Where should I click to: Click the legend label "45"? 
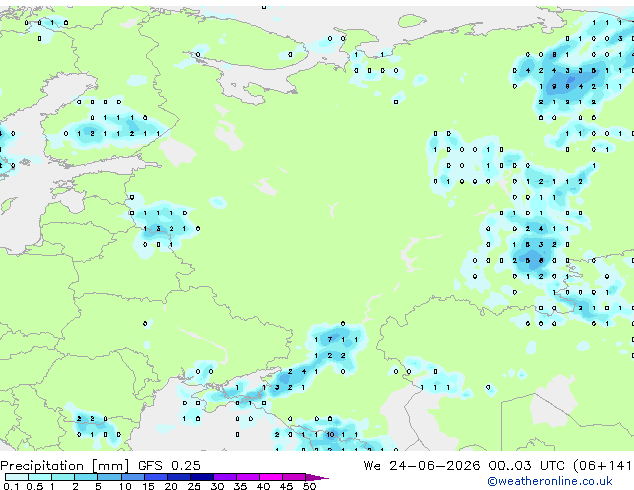[x=286, y=486]
